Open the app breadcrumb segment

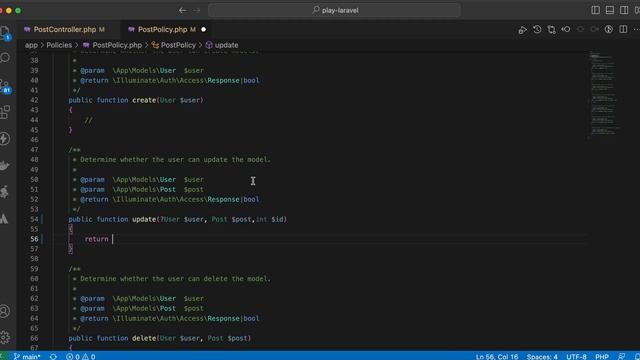[31, 45]
